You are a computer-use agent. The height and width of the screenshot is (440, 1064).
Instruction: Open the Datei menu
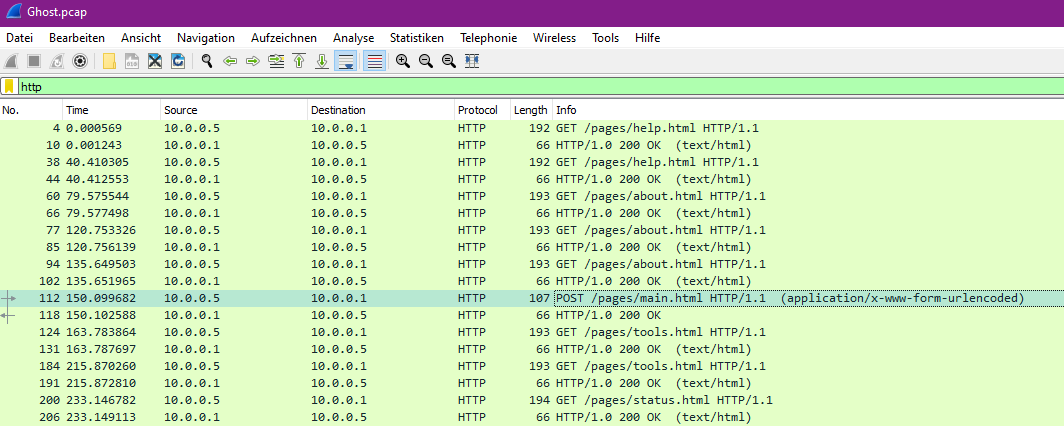click(20, 38)
